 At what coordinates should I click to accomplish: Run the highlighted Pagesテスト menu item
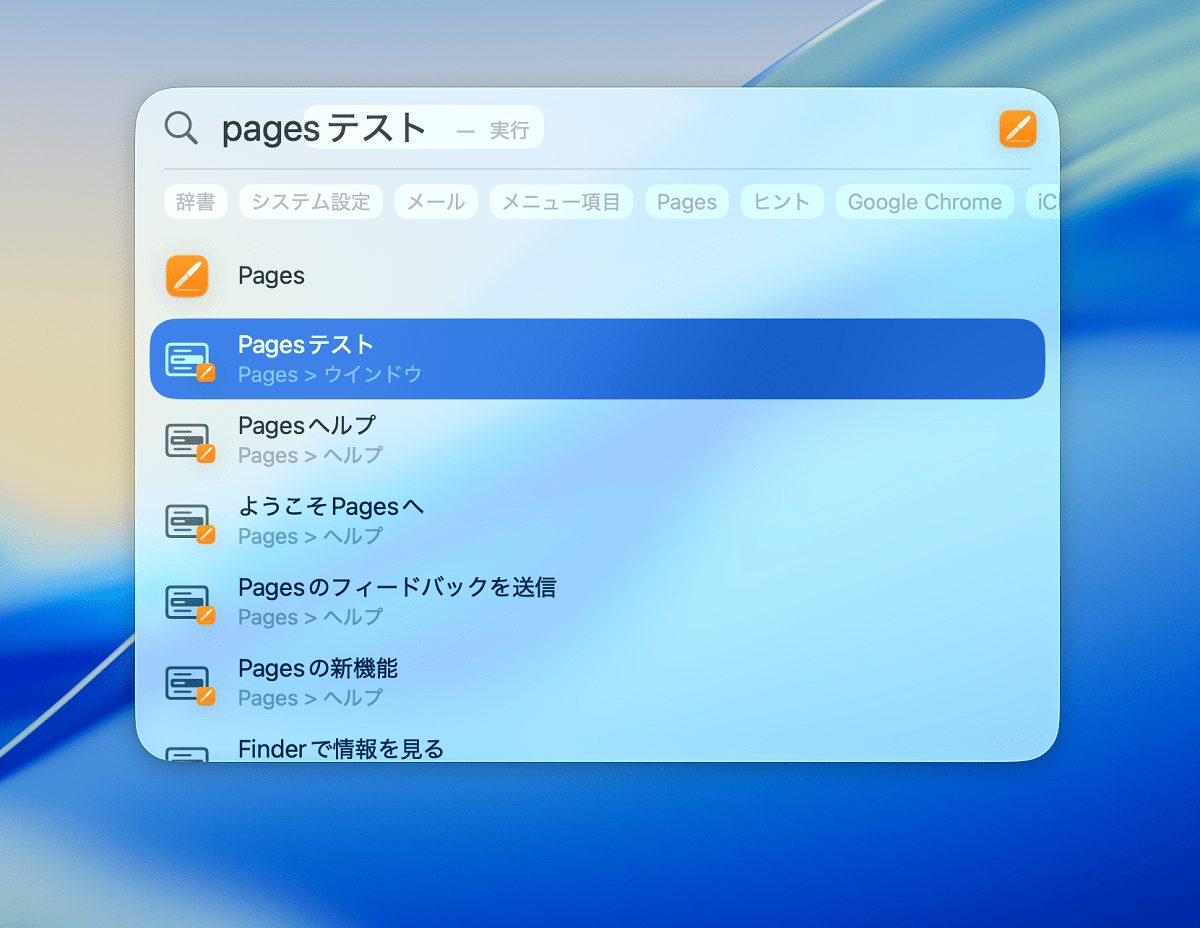click(597, 359)
